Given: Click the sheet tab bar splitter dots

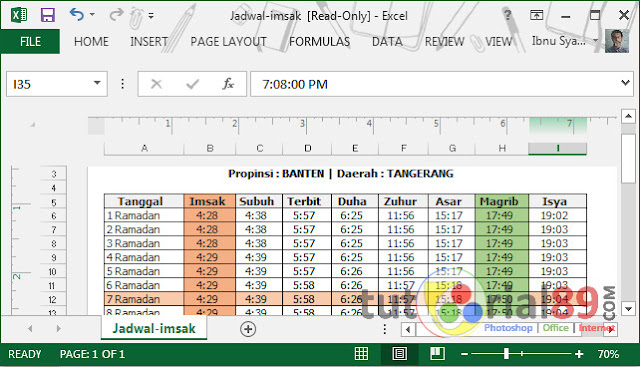Looking at the screenshot, I should 384,329.
